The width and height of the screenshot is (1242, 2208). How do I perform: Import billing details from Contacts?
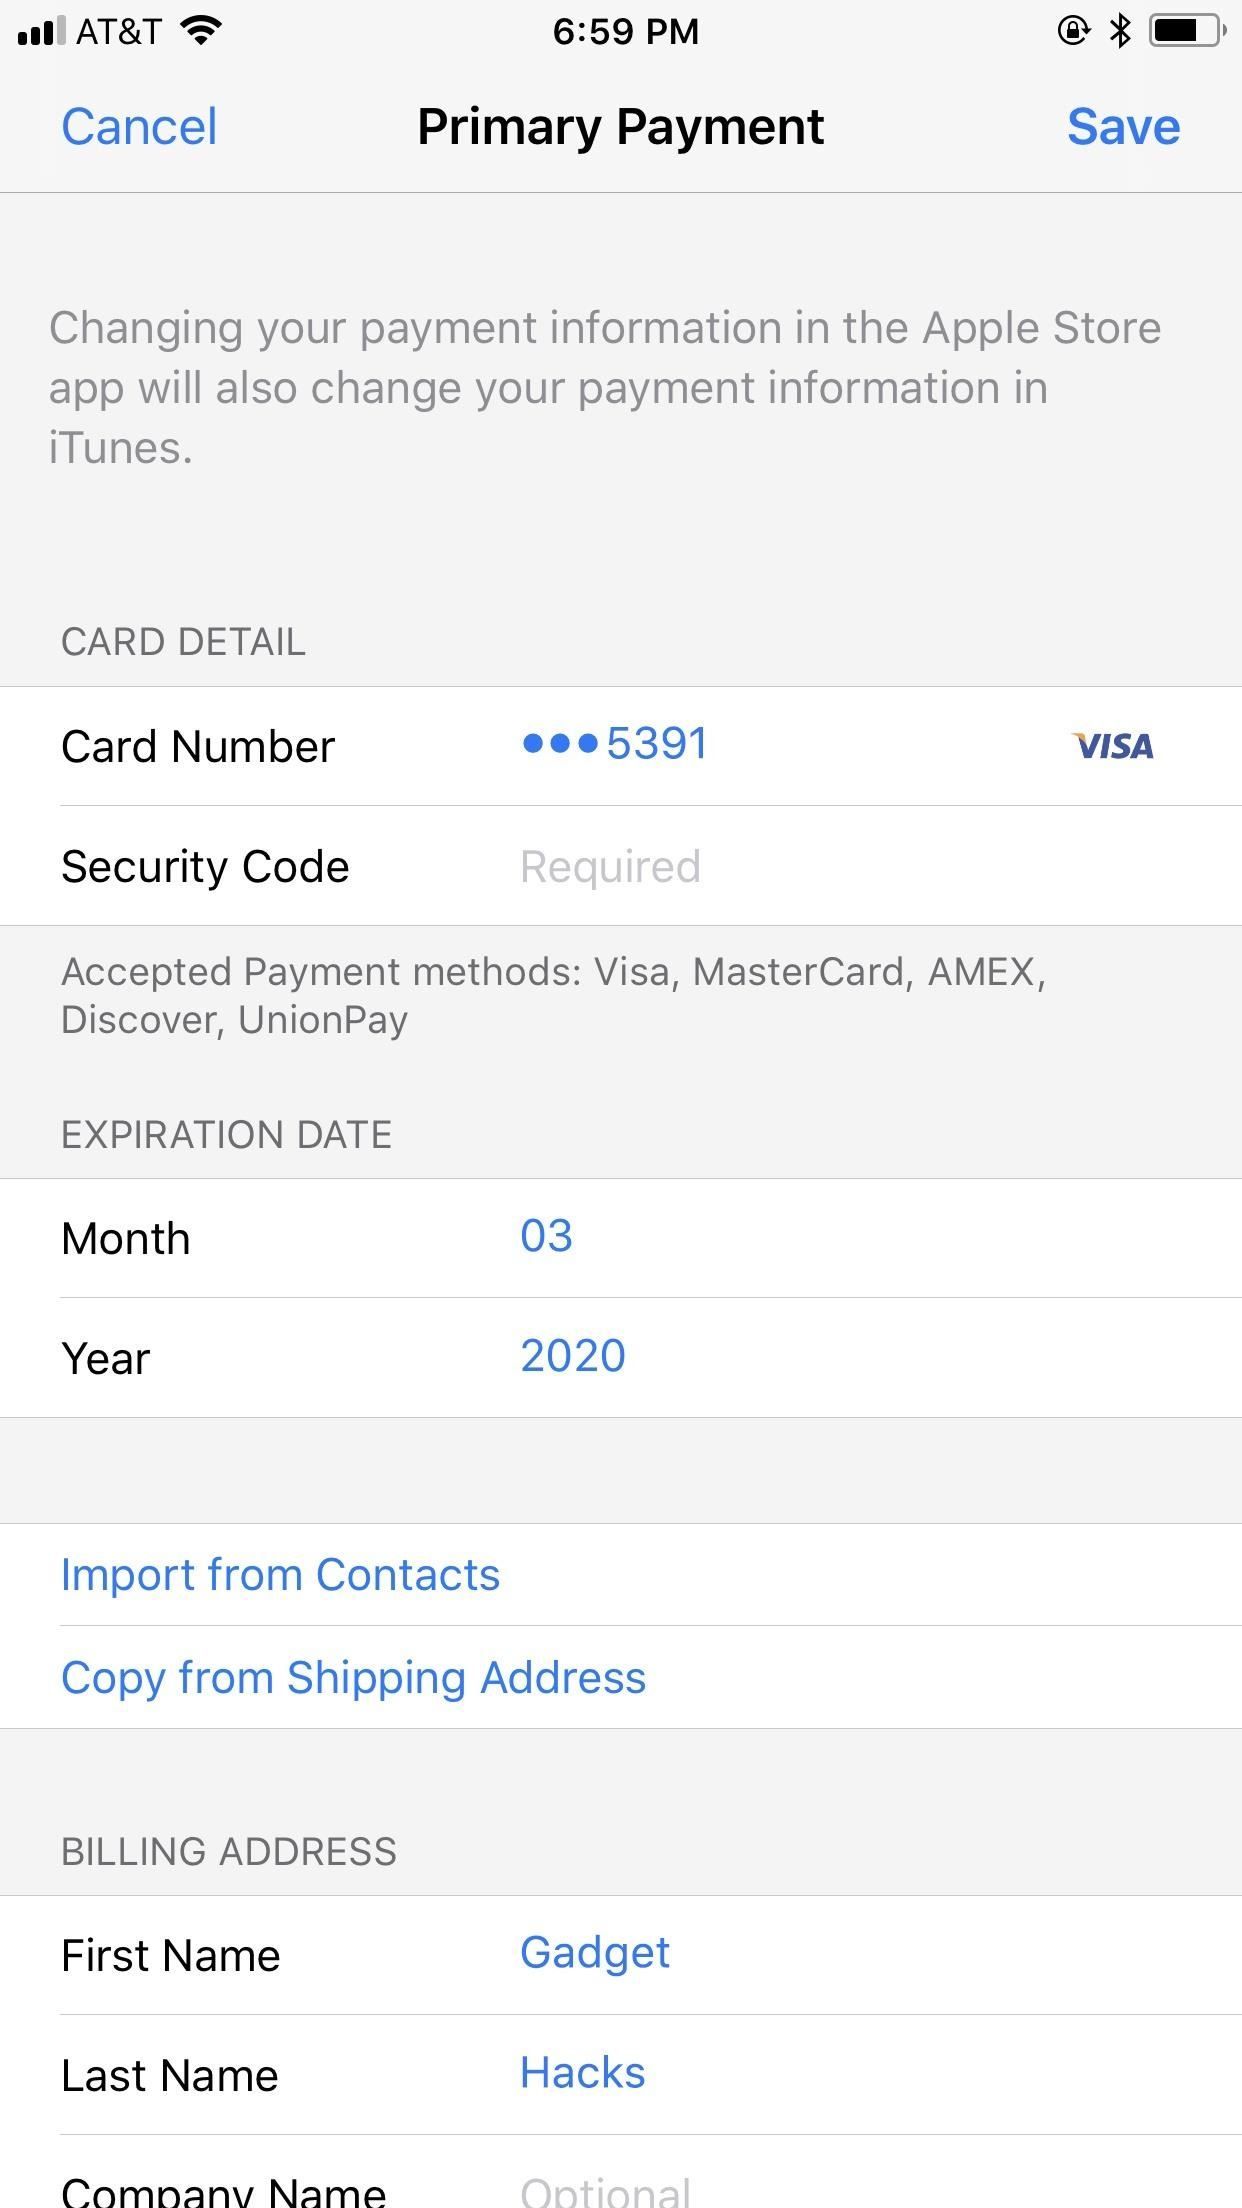click(281, 1574)
